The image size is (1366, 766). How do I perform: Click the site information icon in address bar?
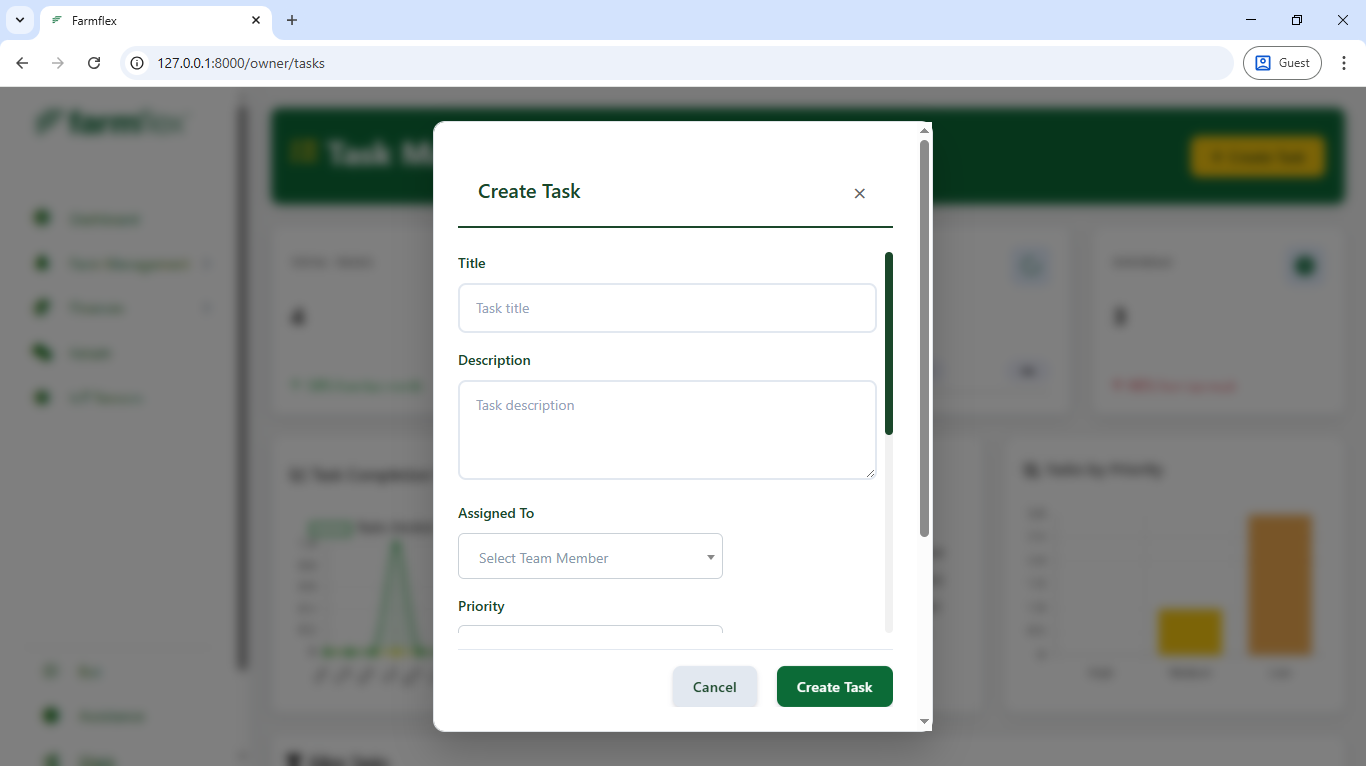point(138,63)
